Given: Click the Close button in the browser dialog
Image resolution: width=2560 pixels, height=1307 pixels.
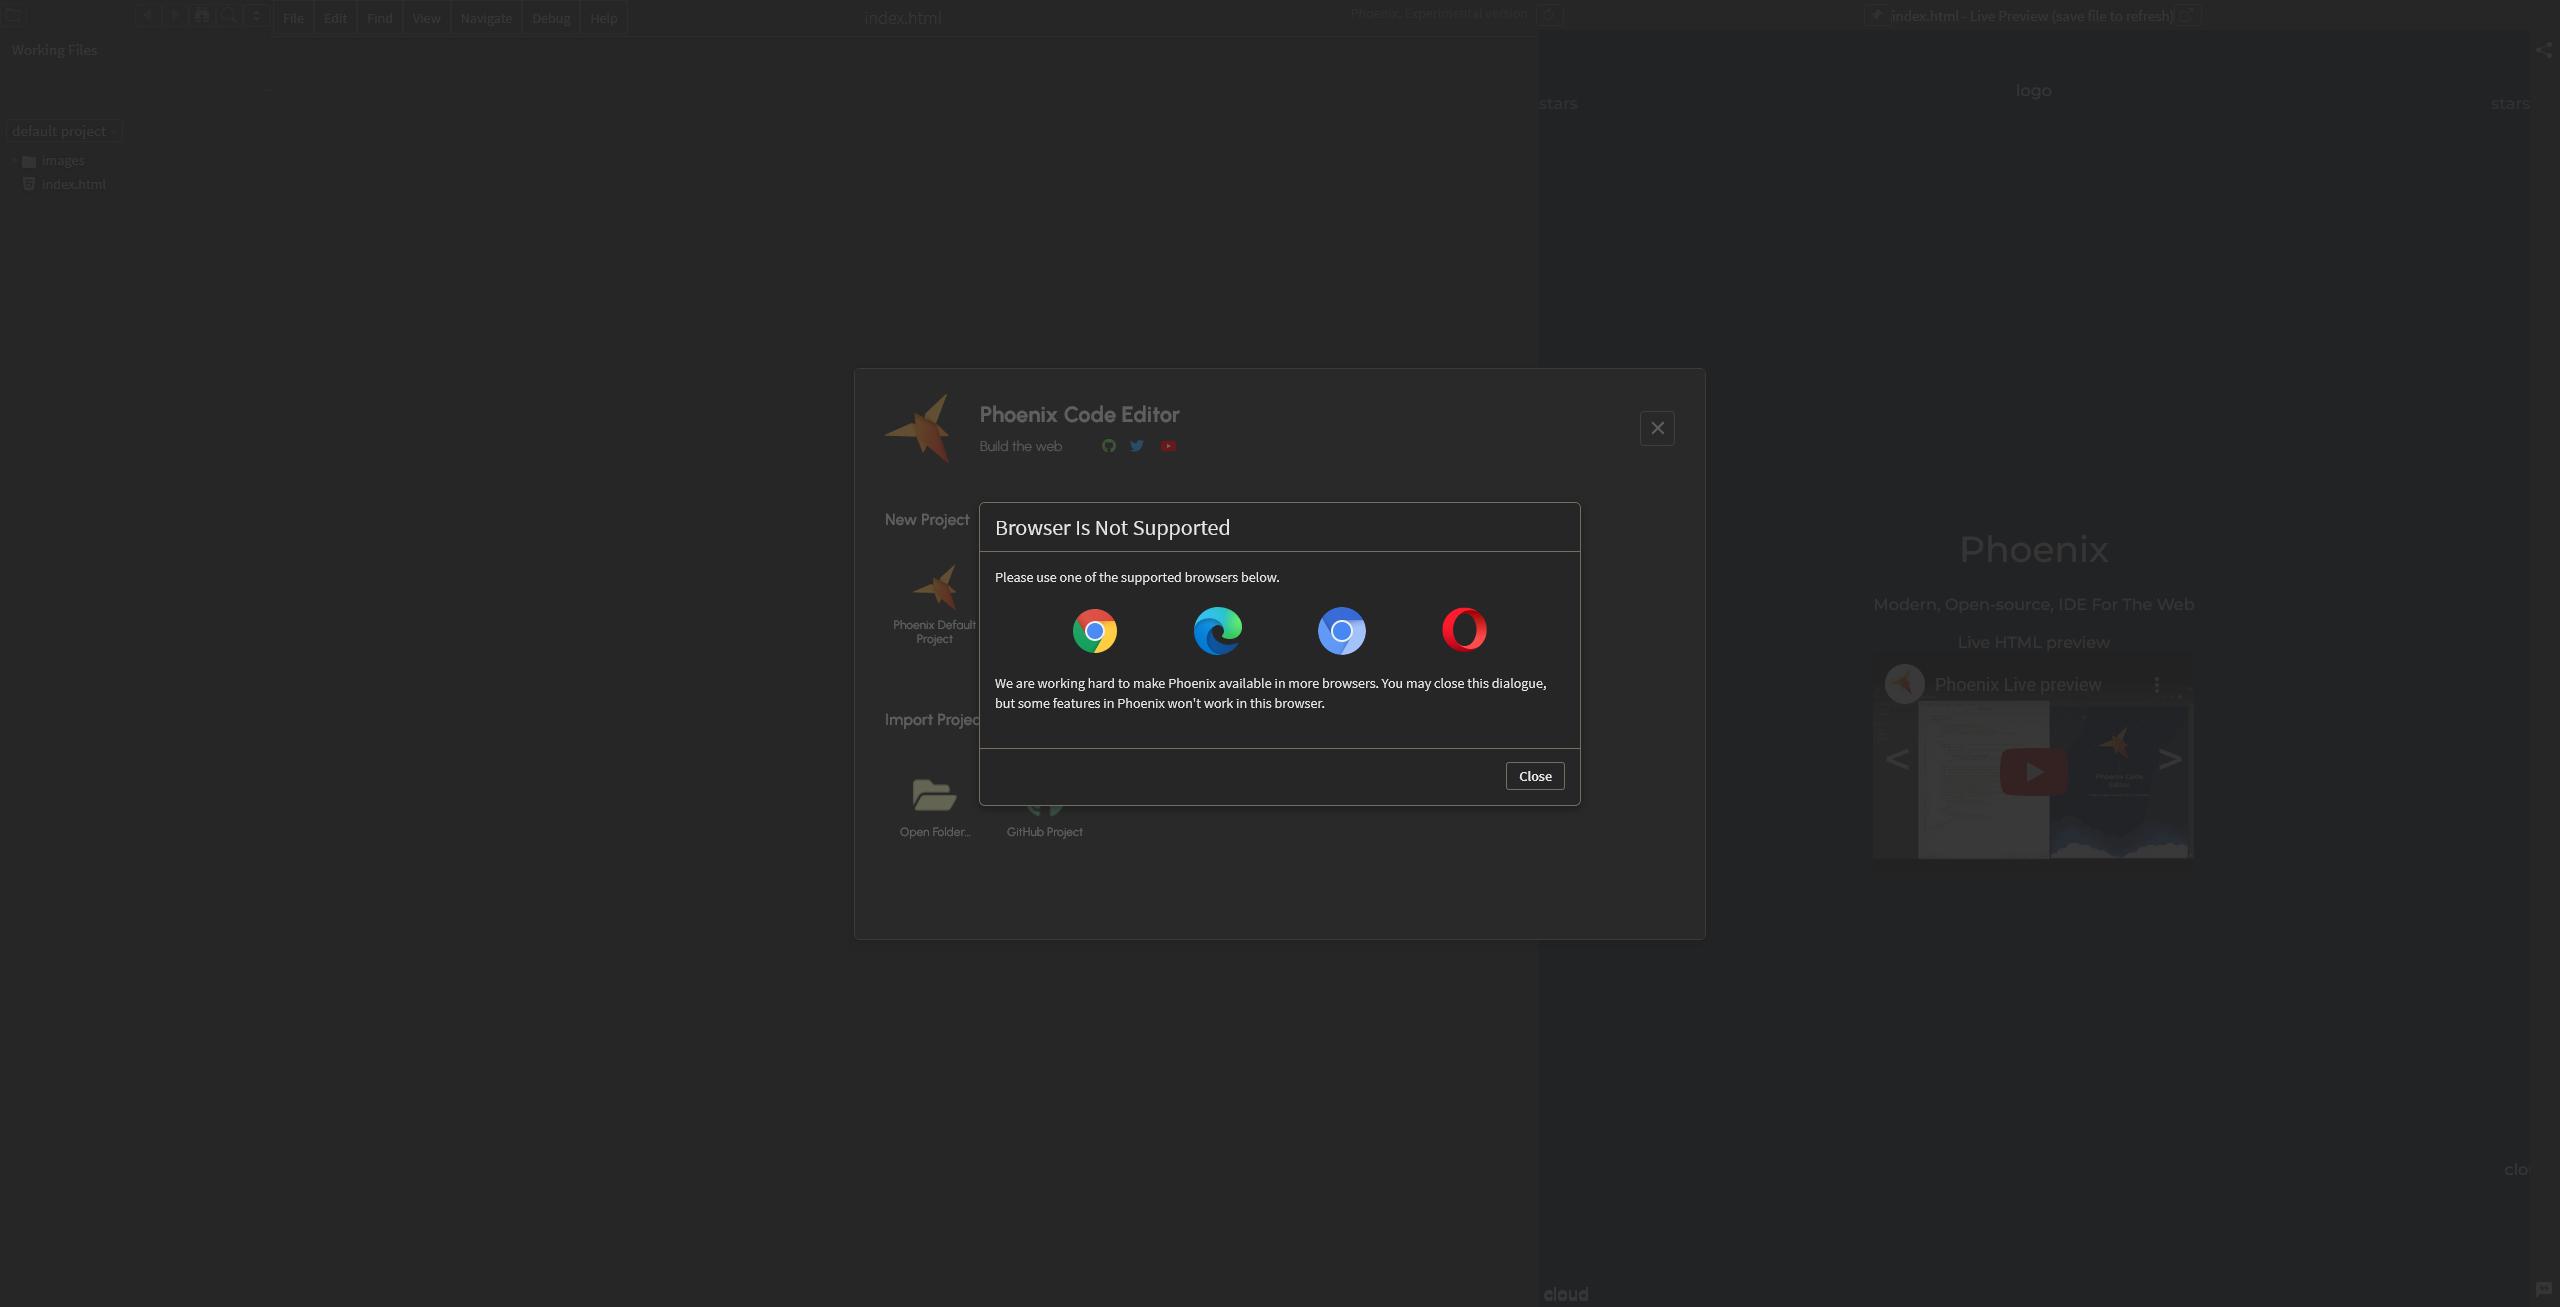Looking at the screenshot, I should 1534,776.
